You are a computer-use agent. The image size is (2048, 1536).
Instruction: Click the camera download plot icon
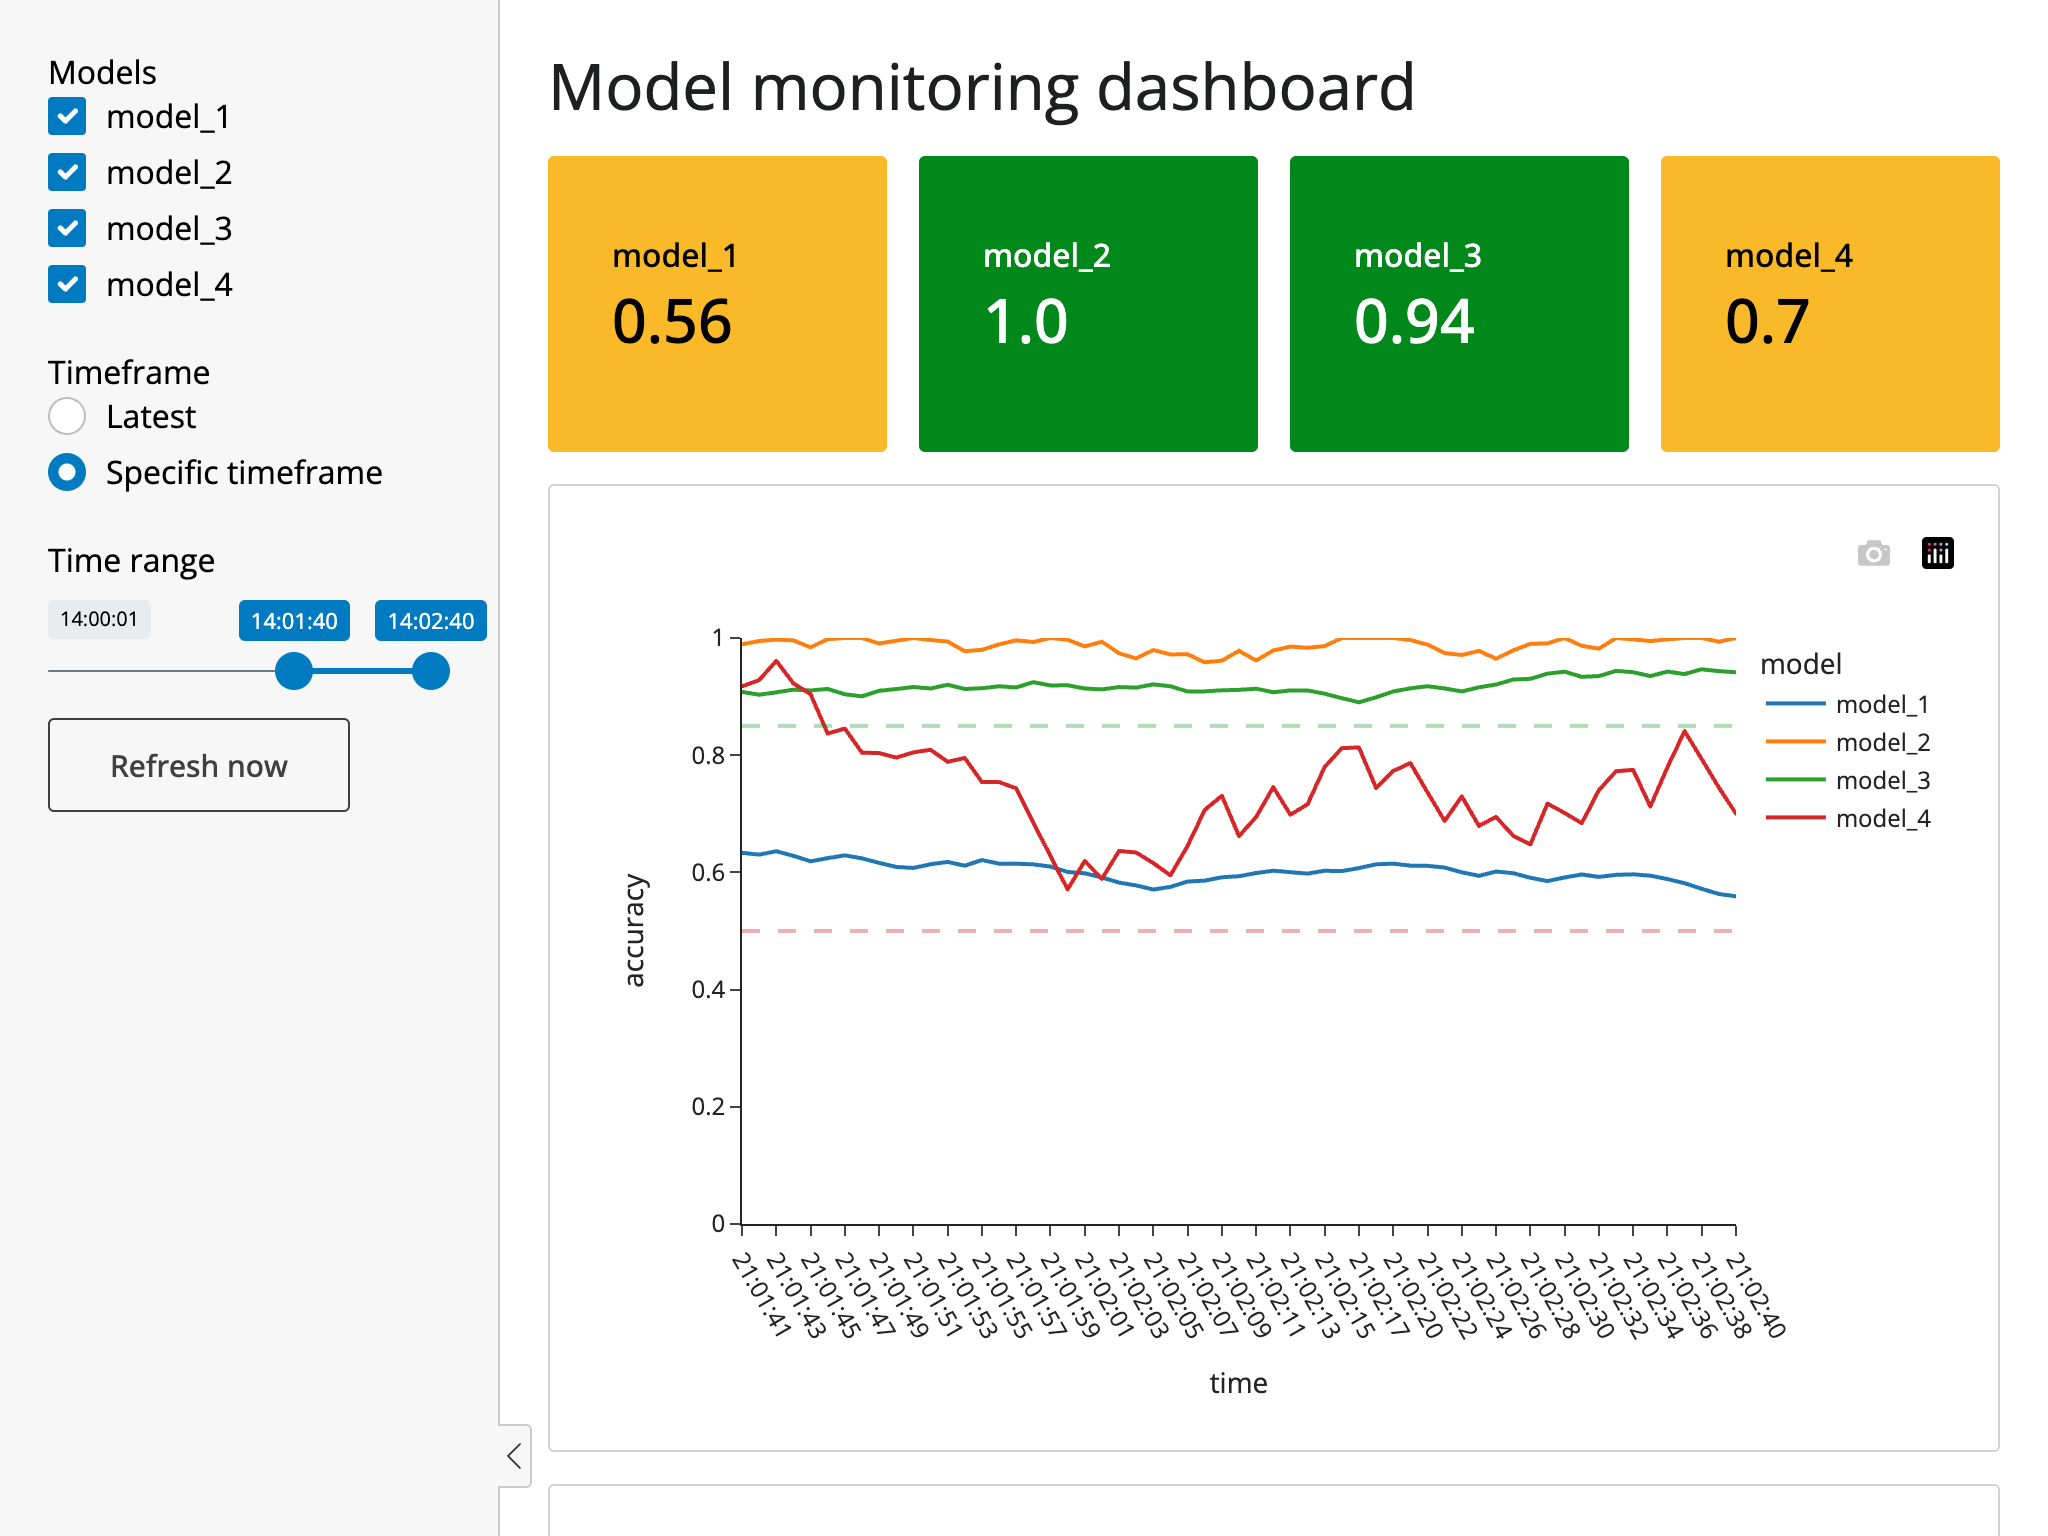(1873, 553)
